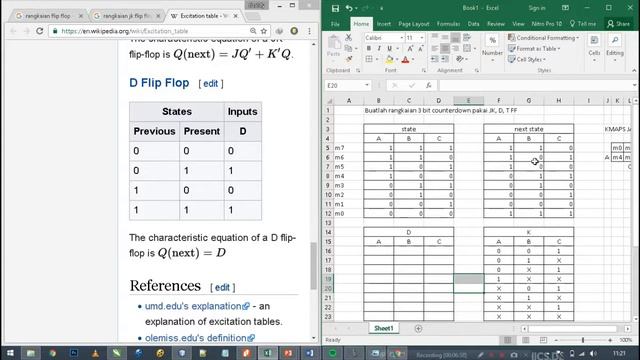This screenshot has width=640, height=360.
Task: Open 'rangkaian flip flop' first Chrome tab
Action: pyautogui.click(x=48, y=16)
